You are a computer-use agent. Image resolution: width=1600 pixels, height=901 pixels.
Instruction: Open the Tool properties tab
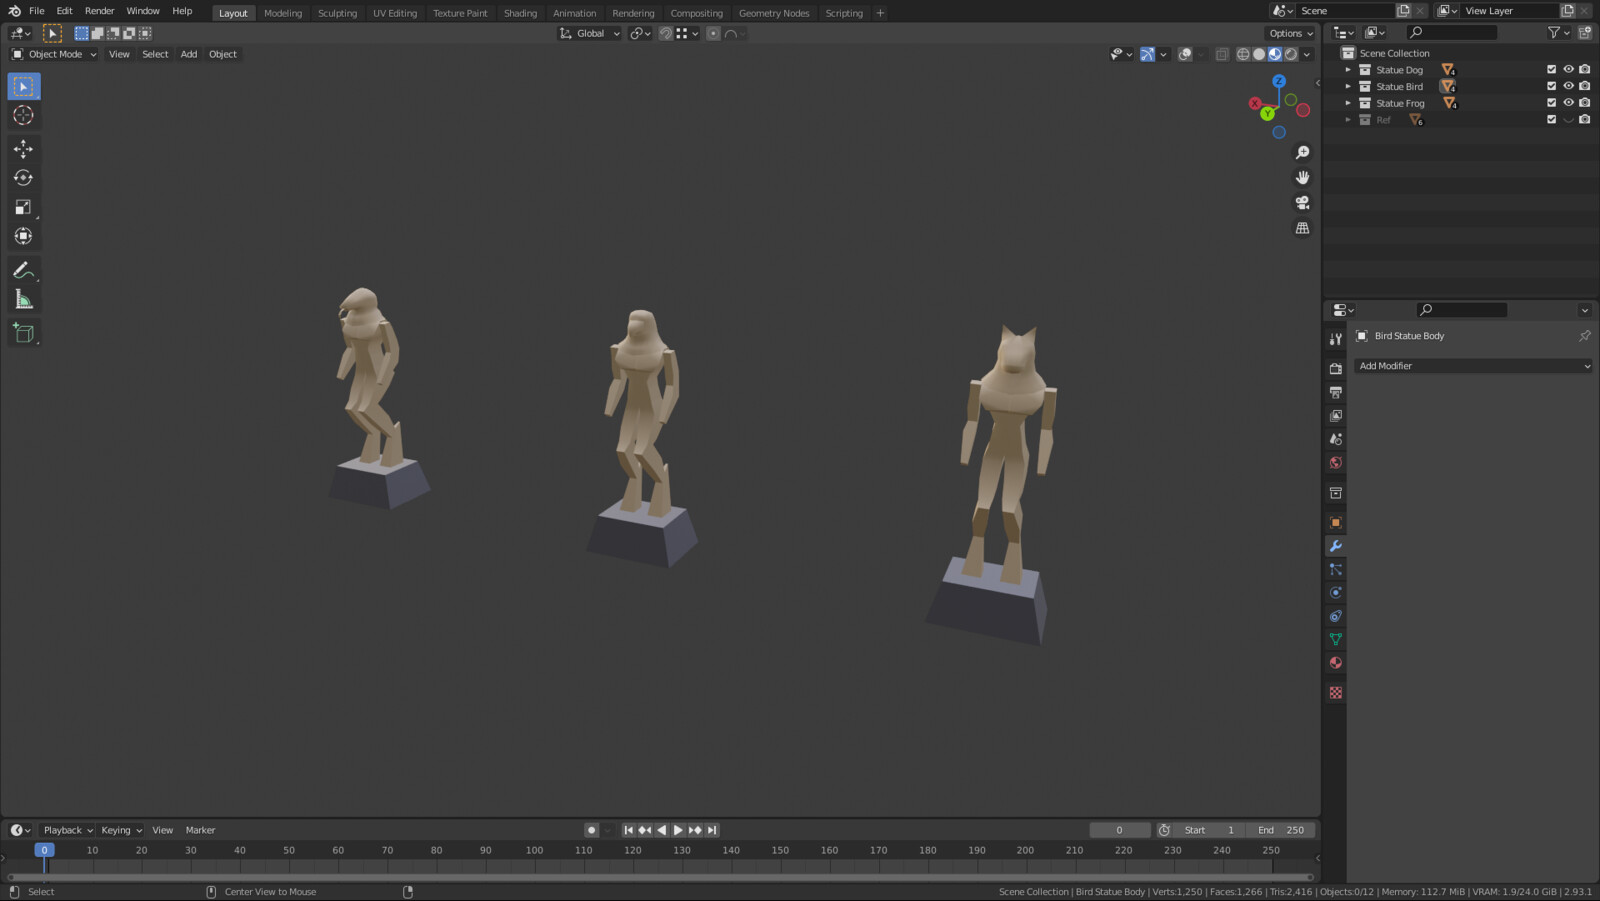tap(1336, 340)
